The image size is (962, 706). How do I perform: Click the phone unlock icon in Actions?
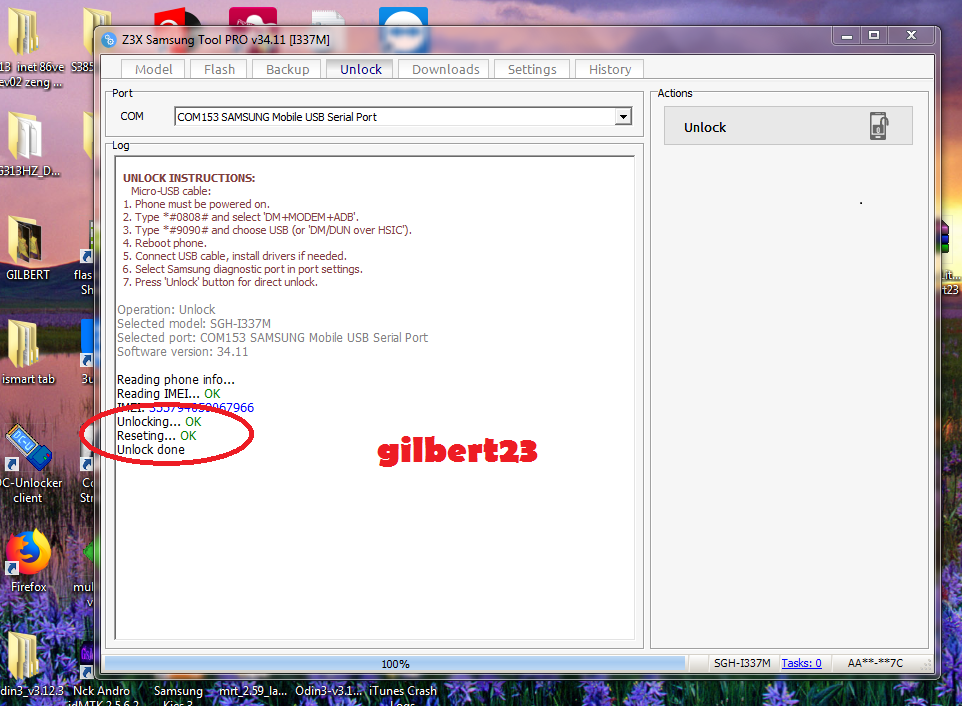pos(879,126)
